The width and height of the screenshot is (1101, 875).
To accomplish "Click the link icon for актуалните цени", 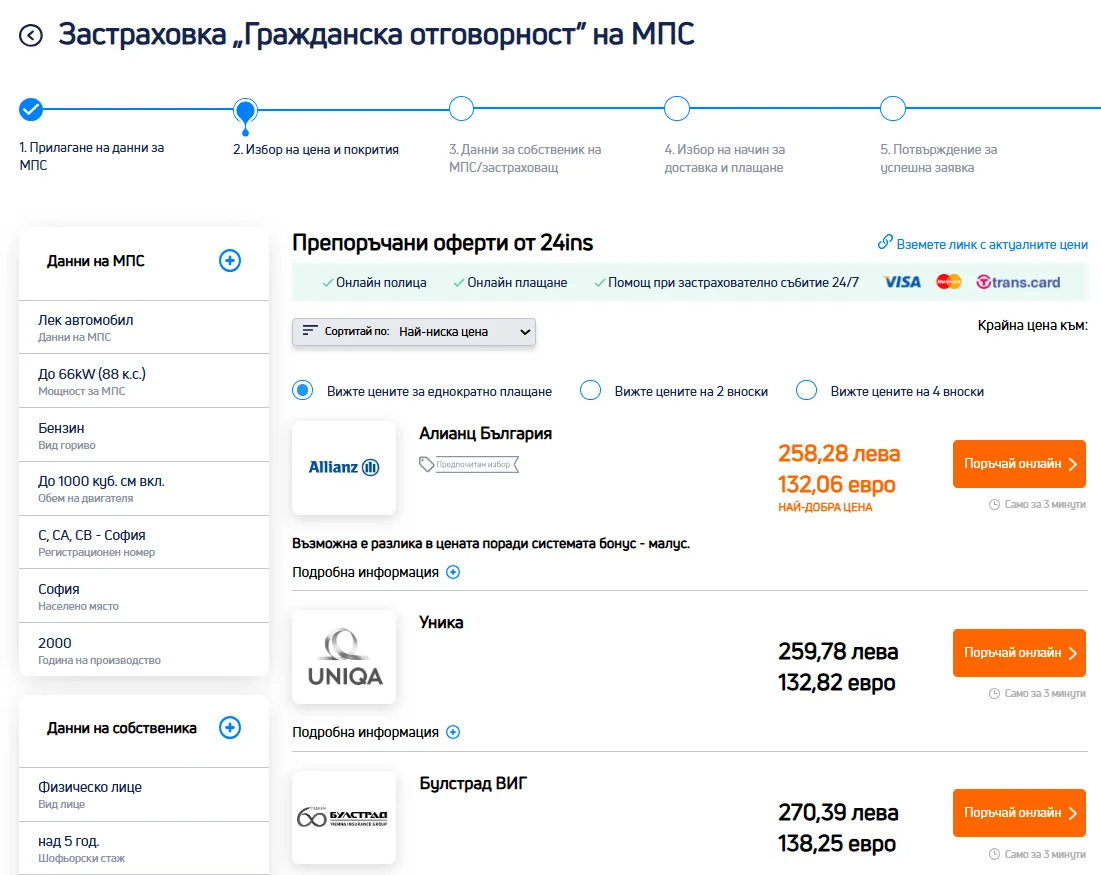I will click(x=884, y=243).
